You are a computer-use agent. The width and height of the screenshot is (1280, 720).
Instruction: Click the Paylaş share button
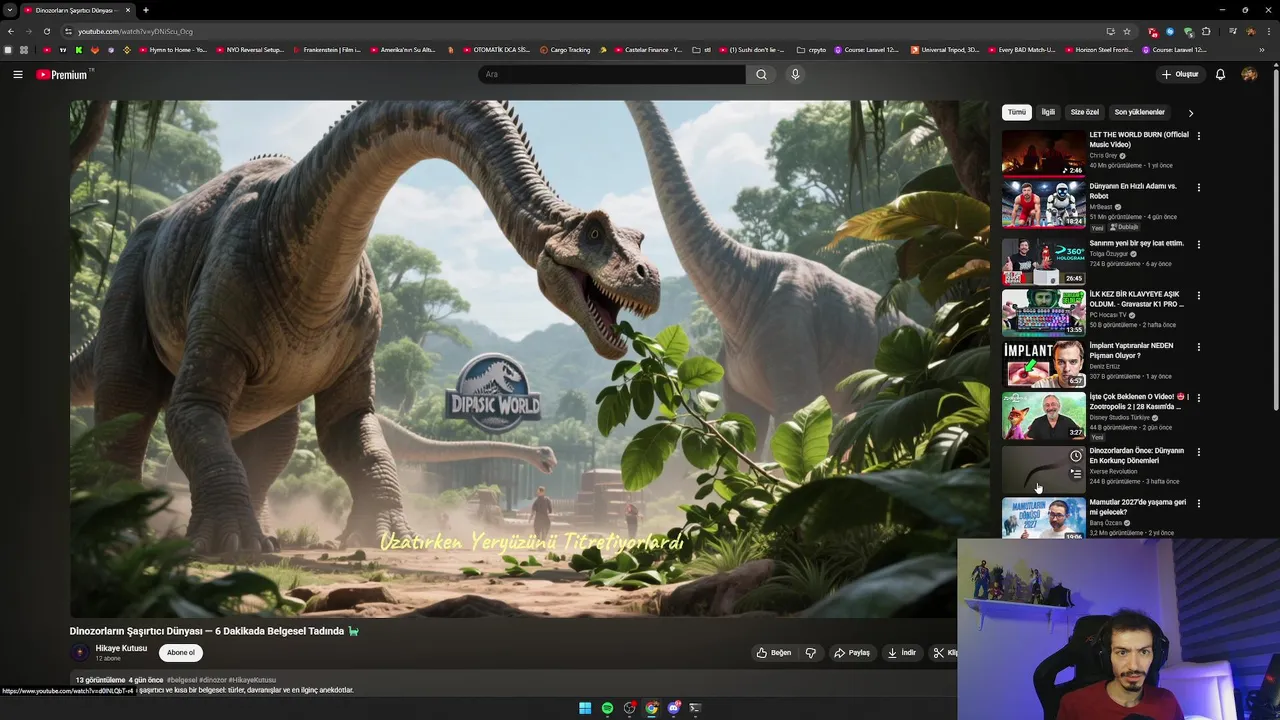[852, 653]
